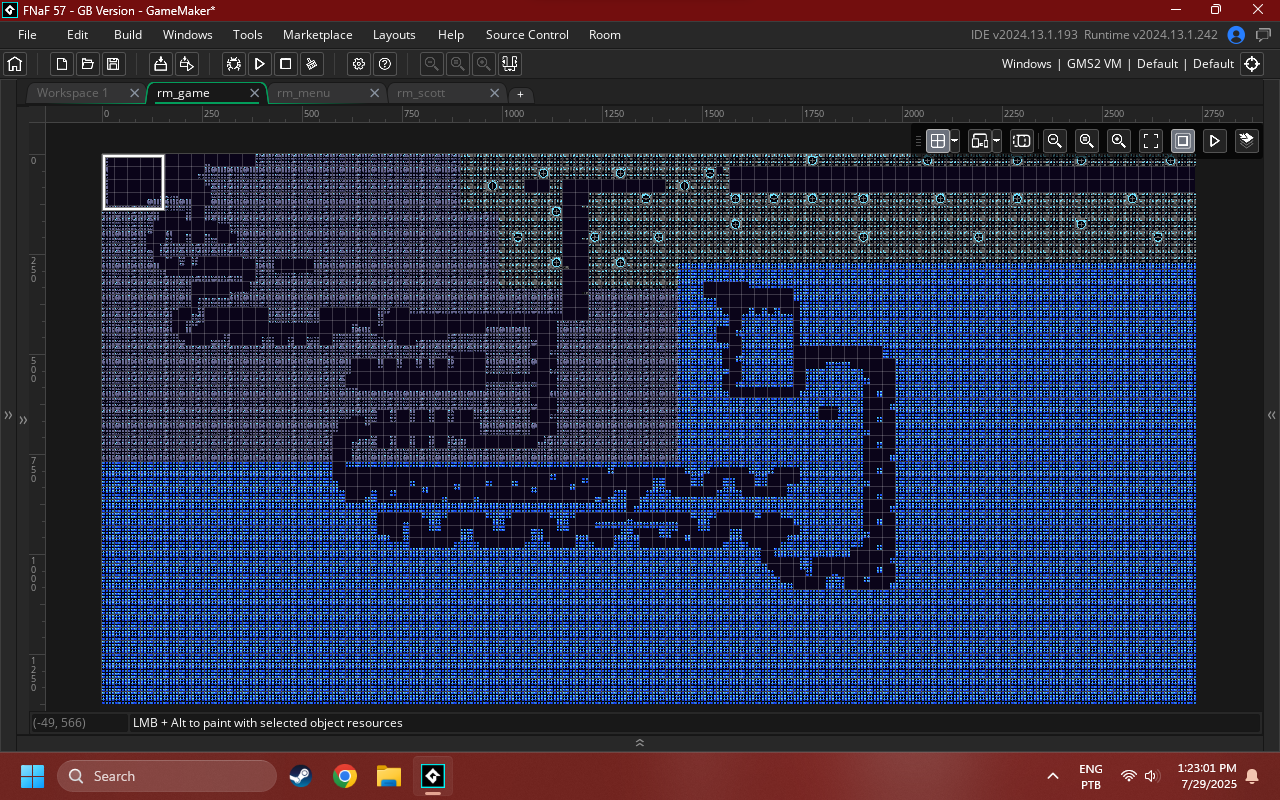Run the game with the play icon
Viewport: 1280px width, 800px height.
[259, 64]
